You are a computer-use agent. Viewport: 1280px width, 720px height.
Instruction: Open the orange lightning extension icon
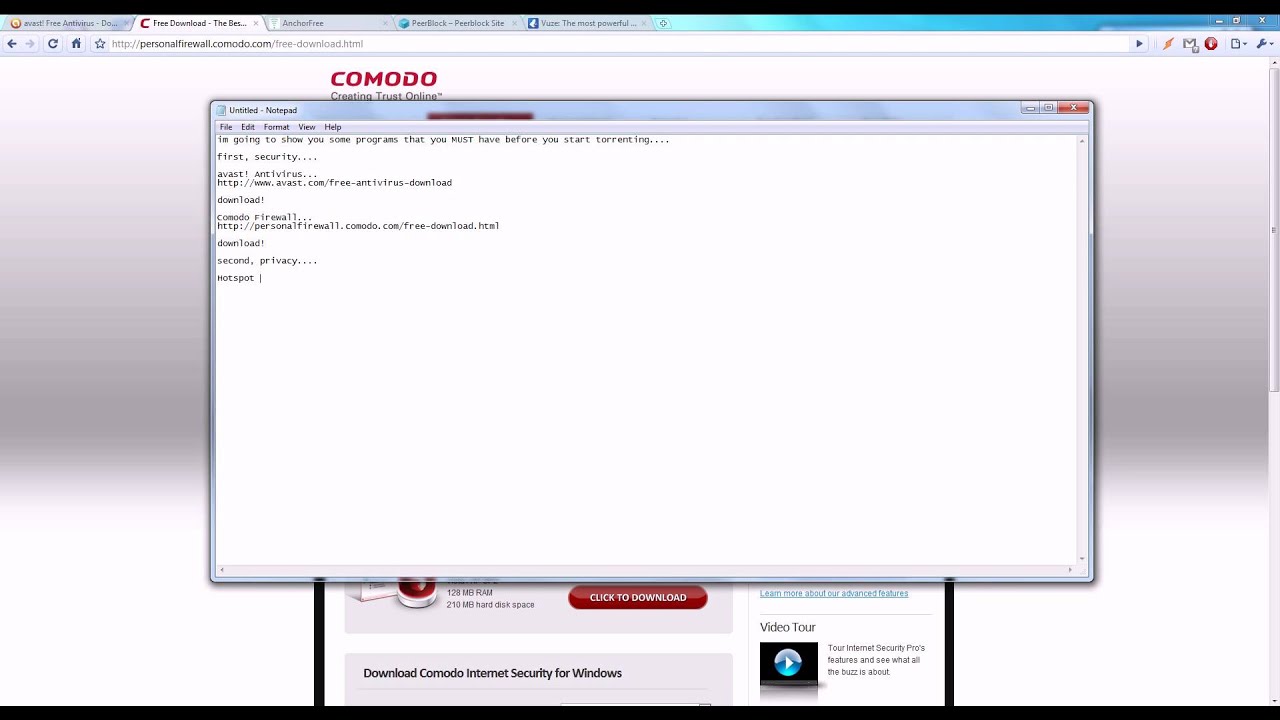coord(1168,44)
